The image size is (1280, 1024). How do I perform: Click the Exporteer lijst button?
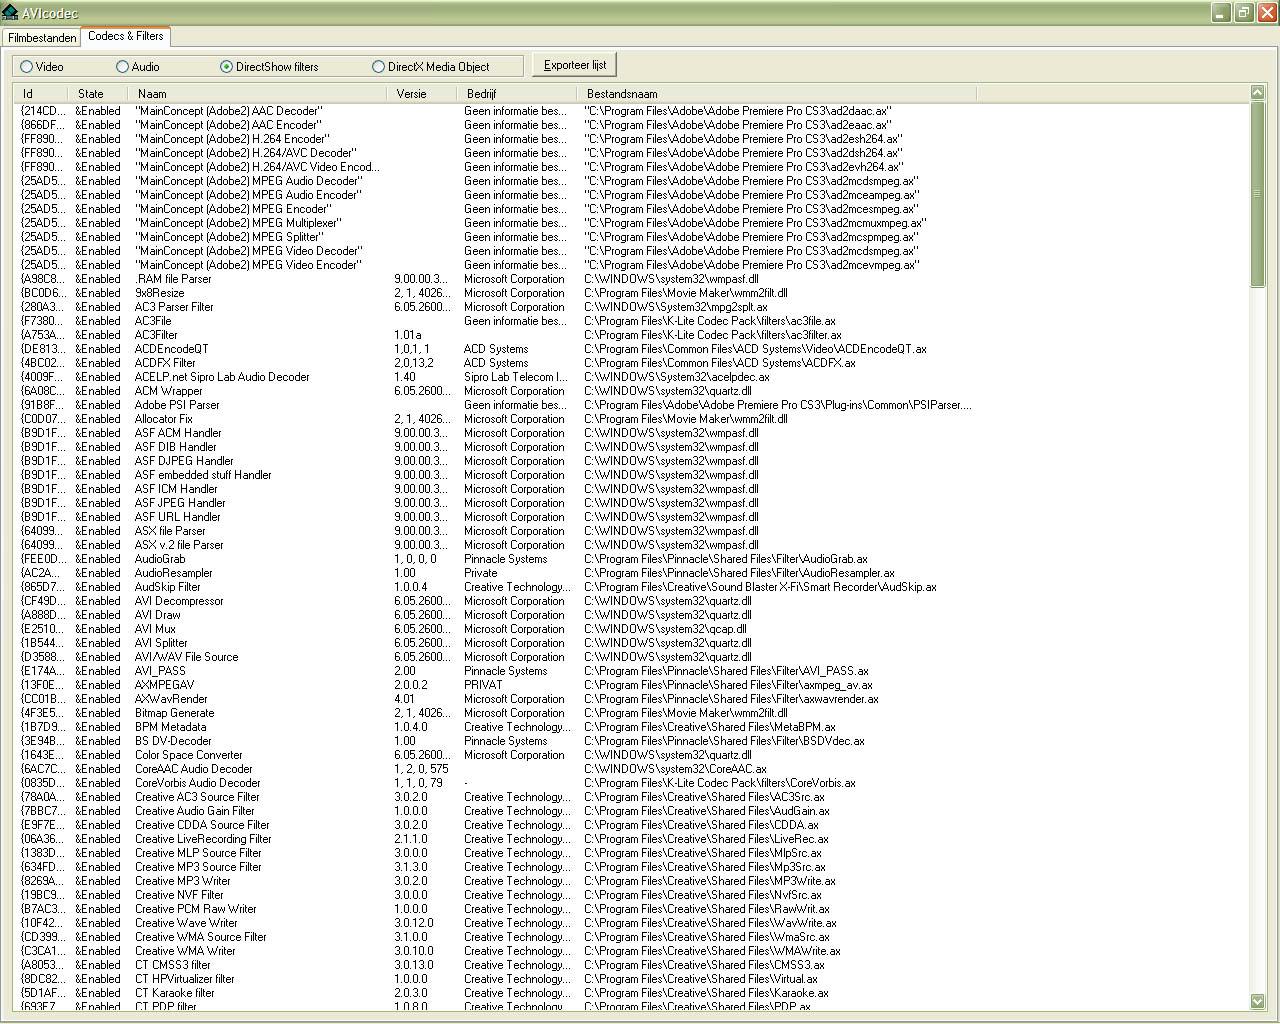tap(575, 65)
